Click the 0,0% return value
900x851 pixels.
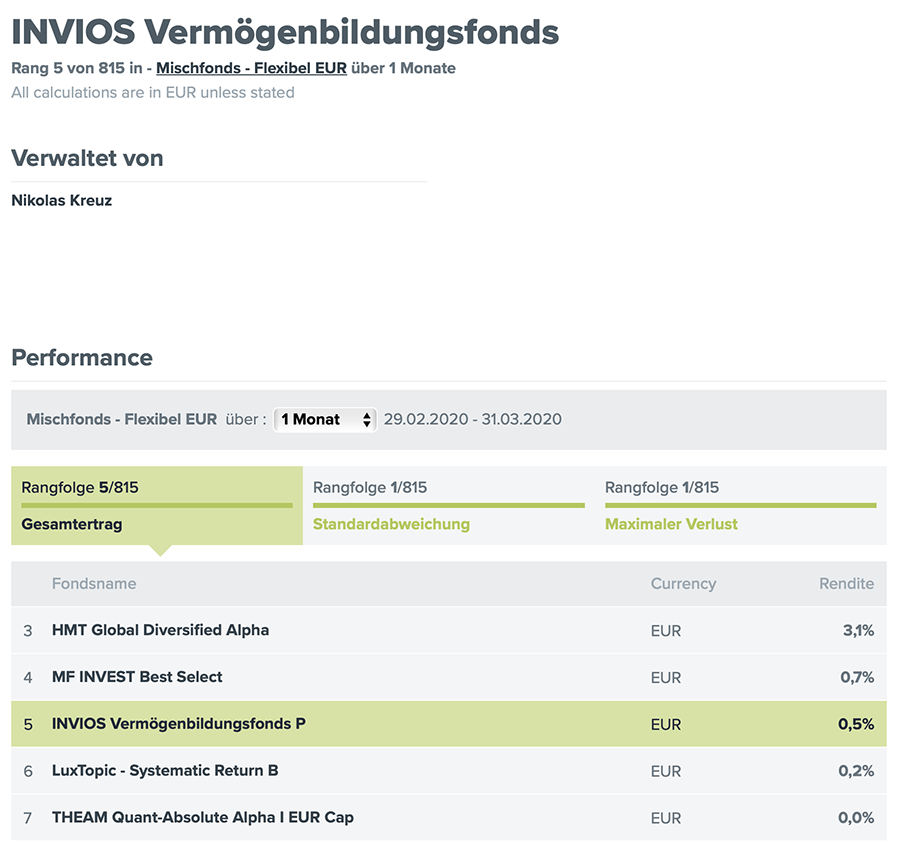[856, 818]
